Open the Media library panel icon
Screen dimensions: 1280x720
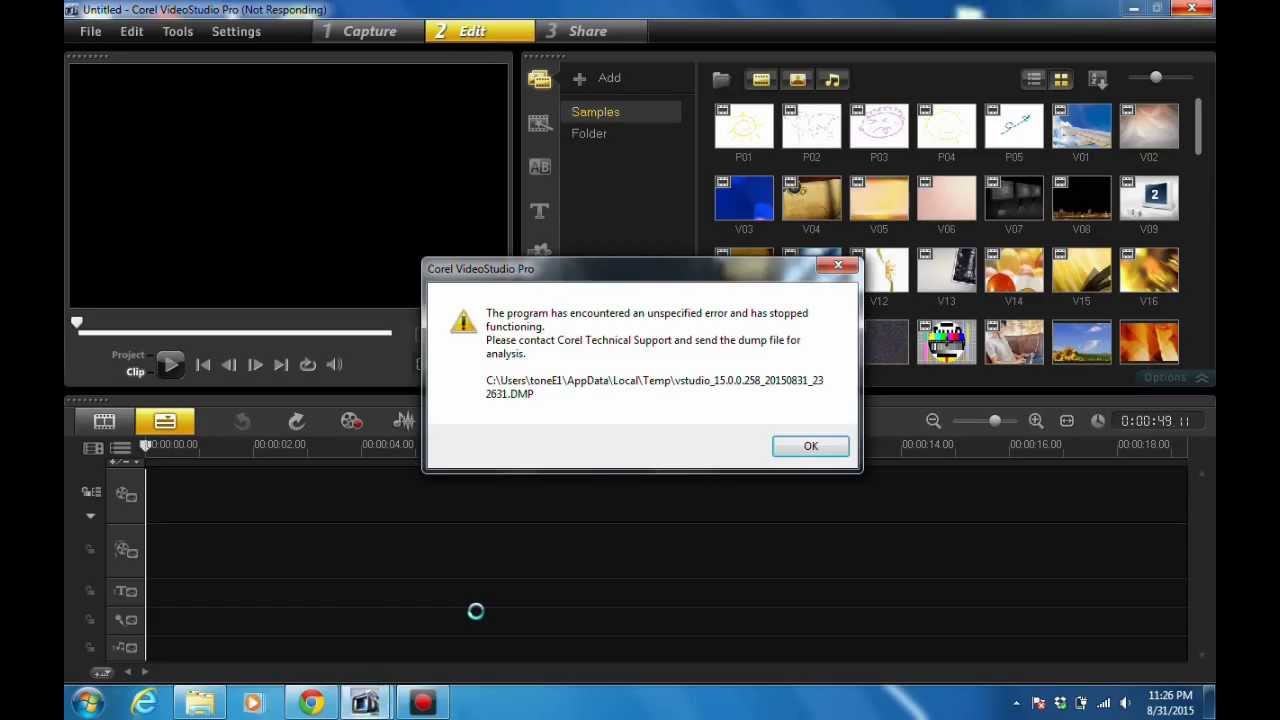[540, 80]
